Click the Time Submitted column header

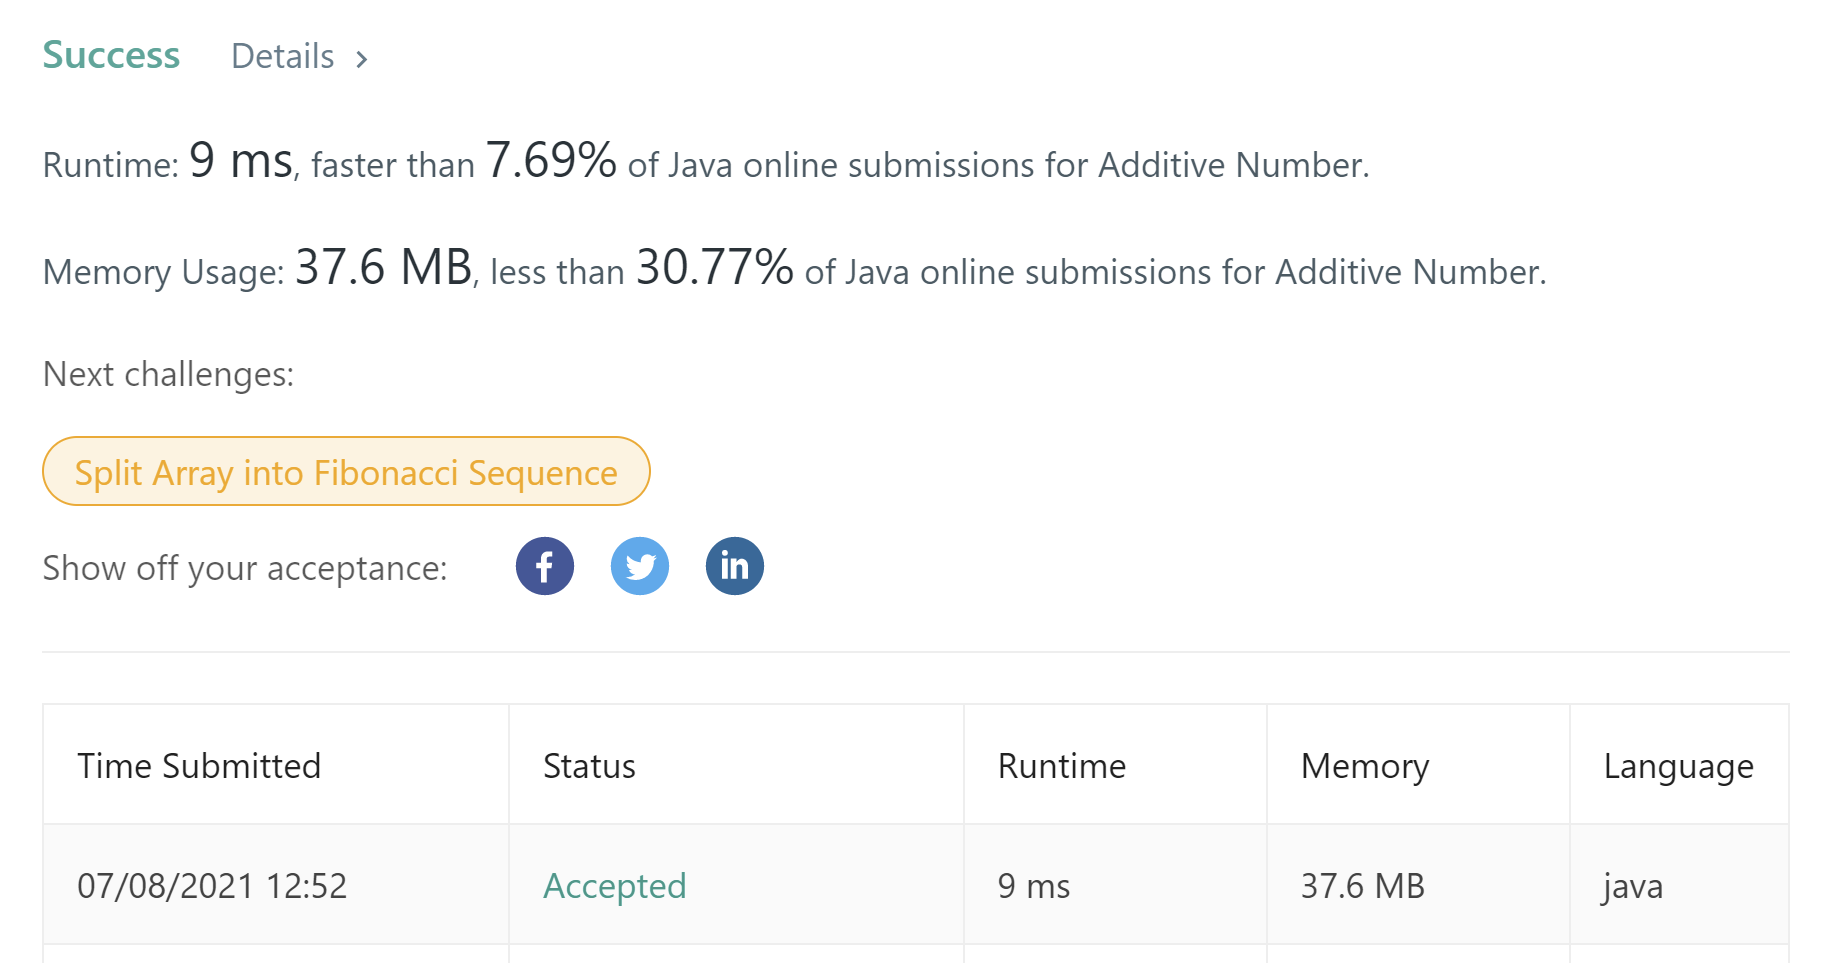199,766
